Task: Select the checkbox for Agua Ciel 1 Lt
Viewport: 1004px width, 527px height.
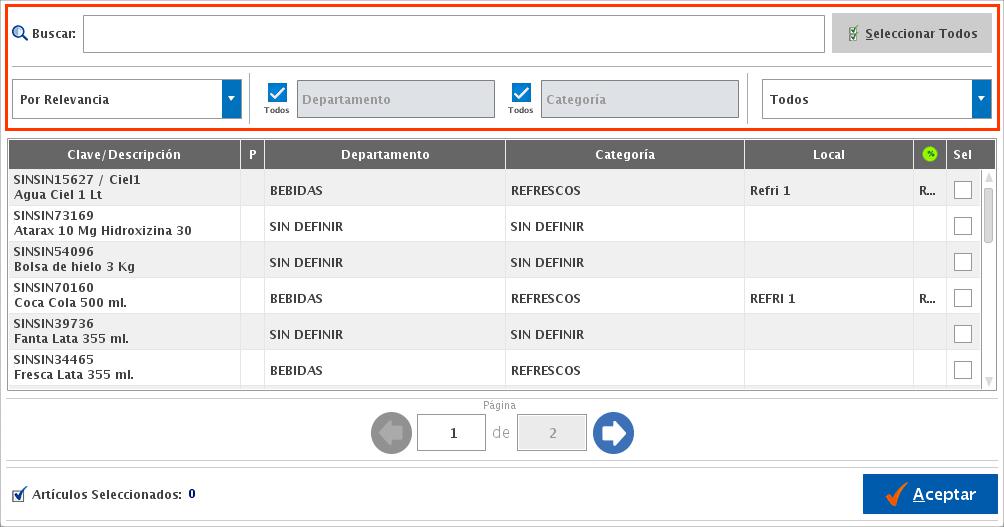Action: click(x=963, y=190)
